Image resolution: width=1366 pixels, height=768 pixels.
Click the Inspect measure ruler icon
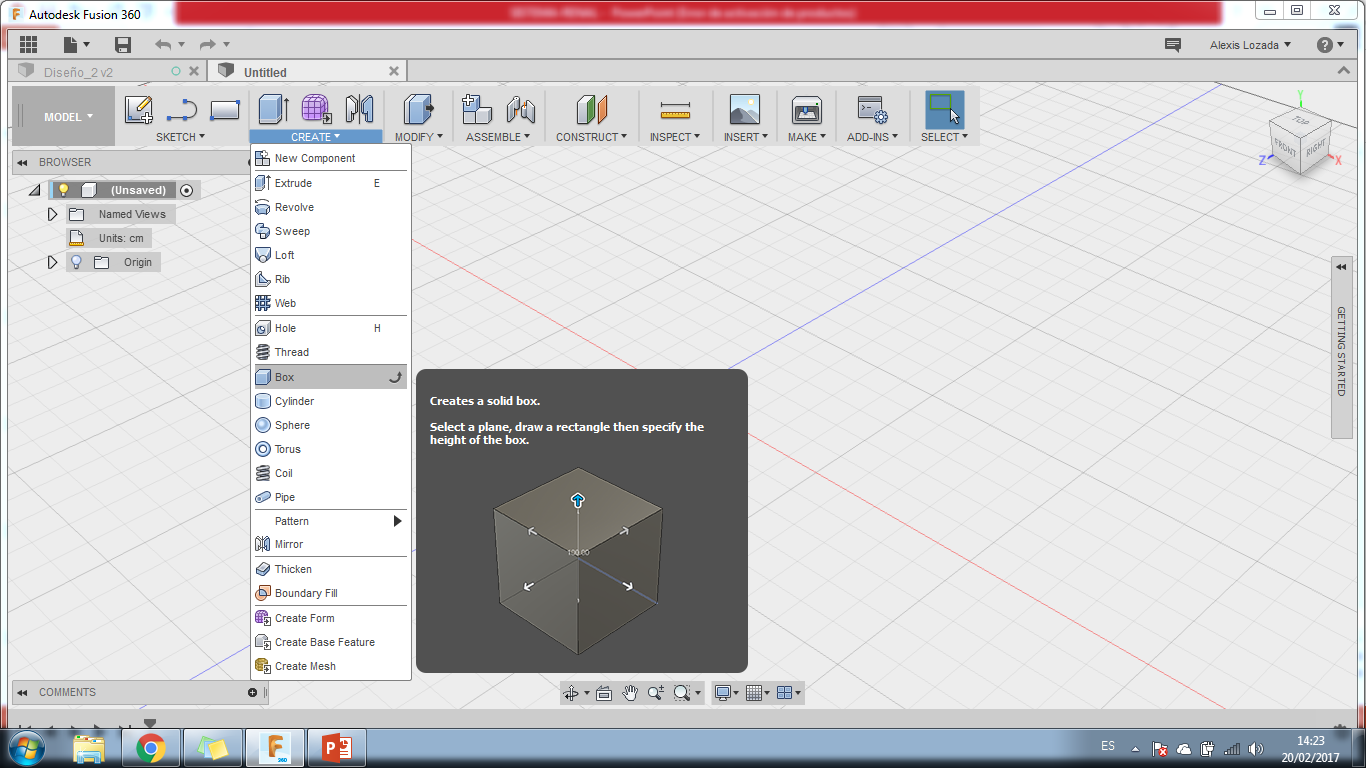tap(675, 110)
